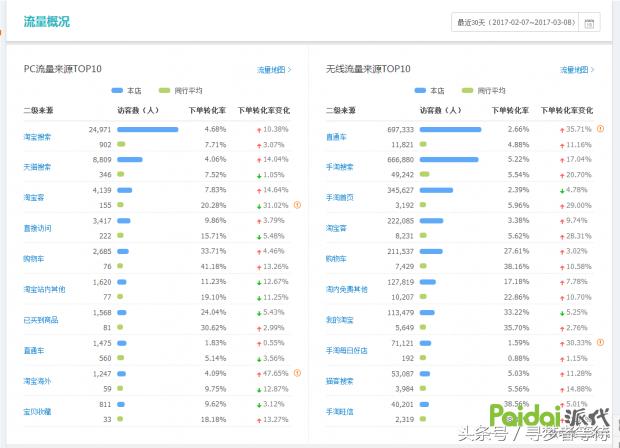Open the 淘内免费其他 source link
This screenshot has height=448, width=620.
point(347,289)
